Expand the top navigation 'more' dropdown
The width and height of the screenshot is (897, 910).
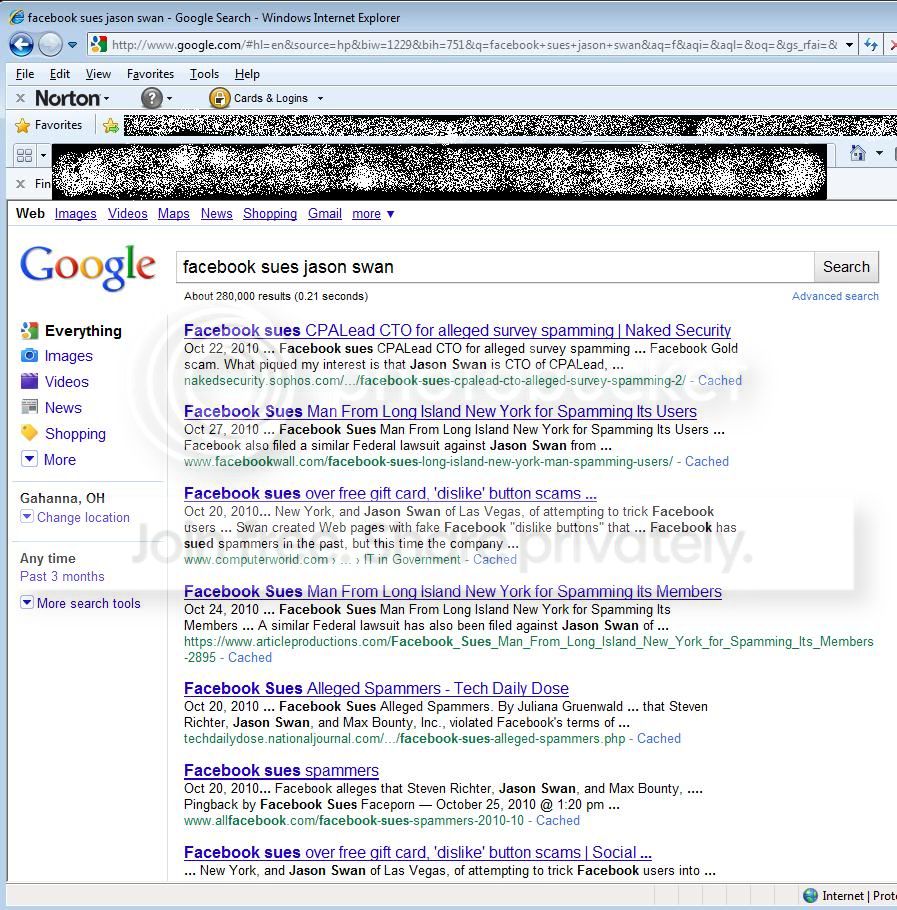[373, 214]
